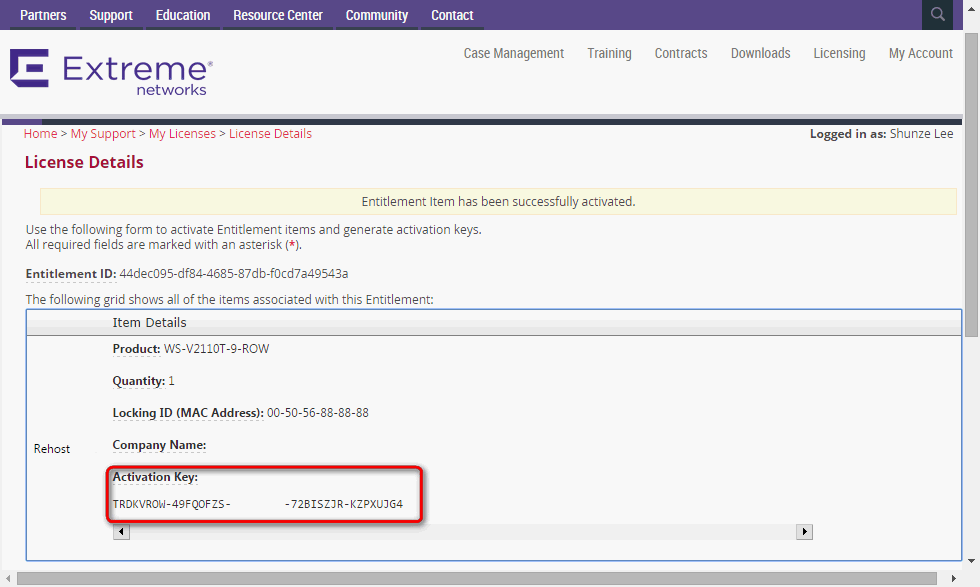
Task: Click the logged-in user name Shunze Lee
Action: pyautogui.click(x=921, y=134)
